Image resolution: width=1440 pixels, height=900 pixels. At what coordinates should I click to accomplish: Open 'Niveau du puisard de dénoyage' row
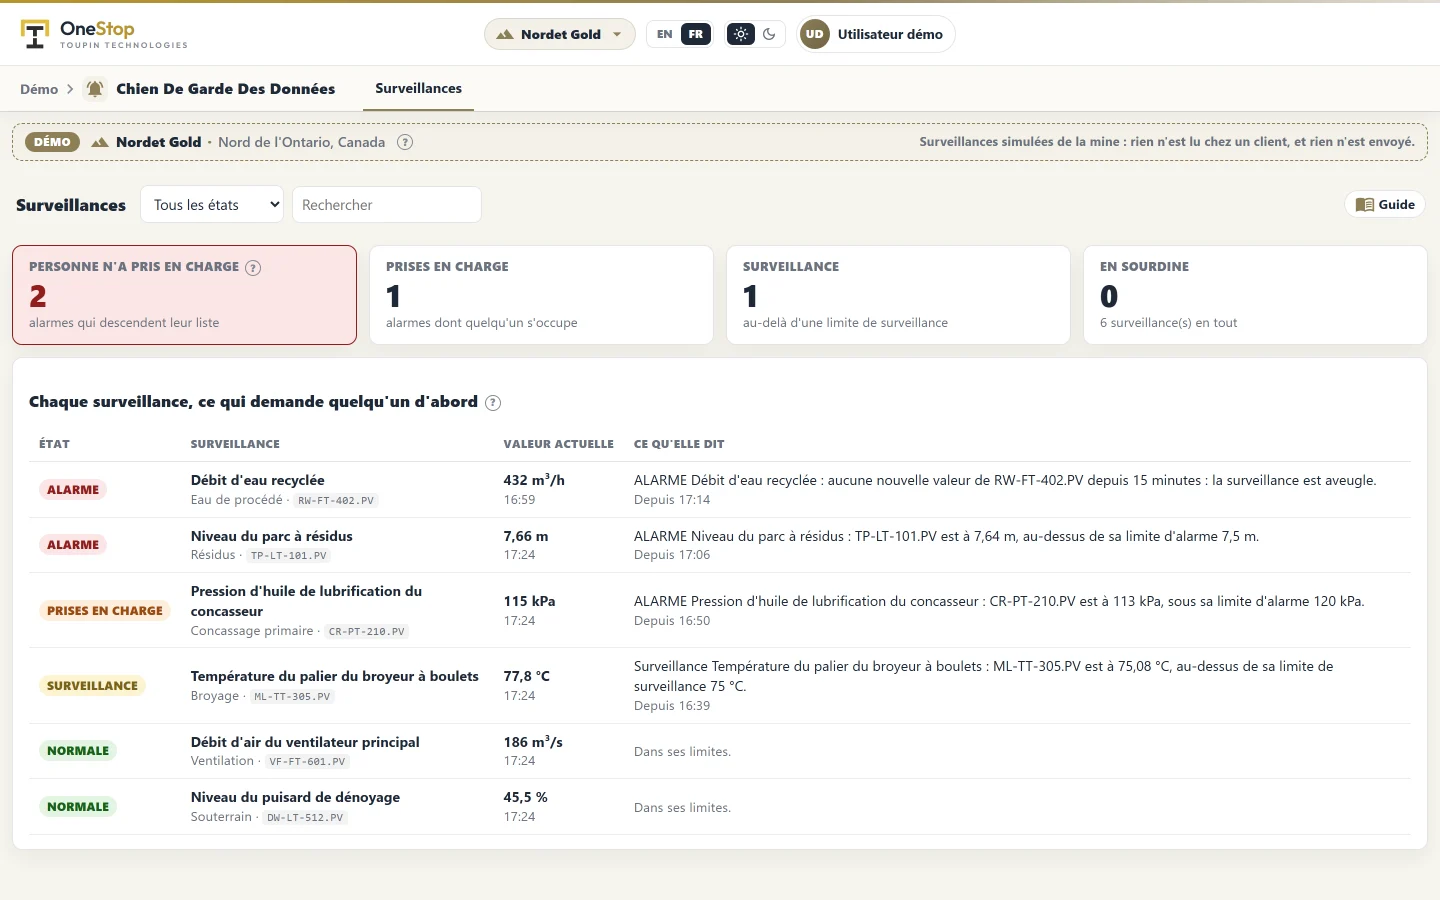click(x=720, y=807)
